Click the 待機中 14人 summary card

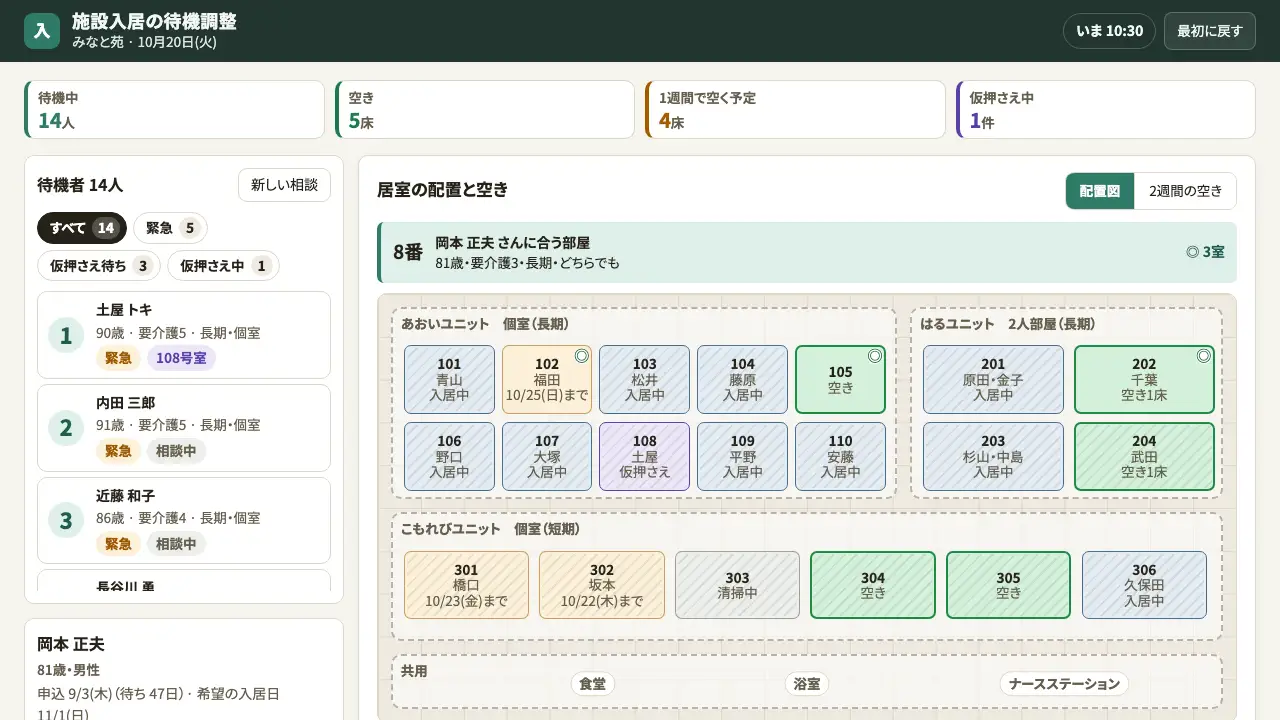click(174, 110)
